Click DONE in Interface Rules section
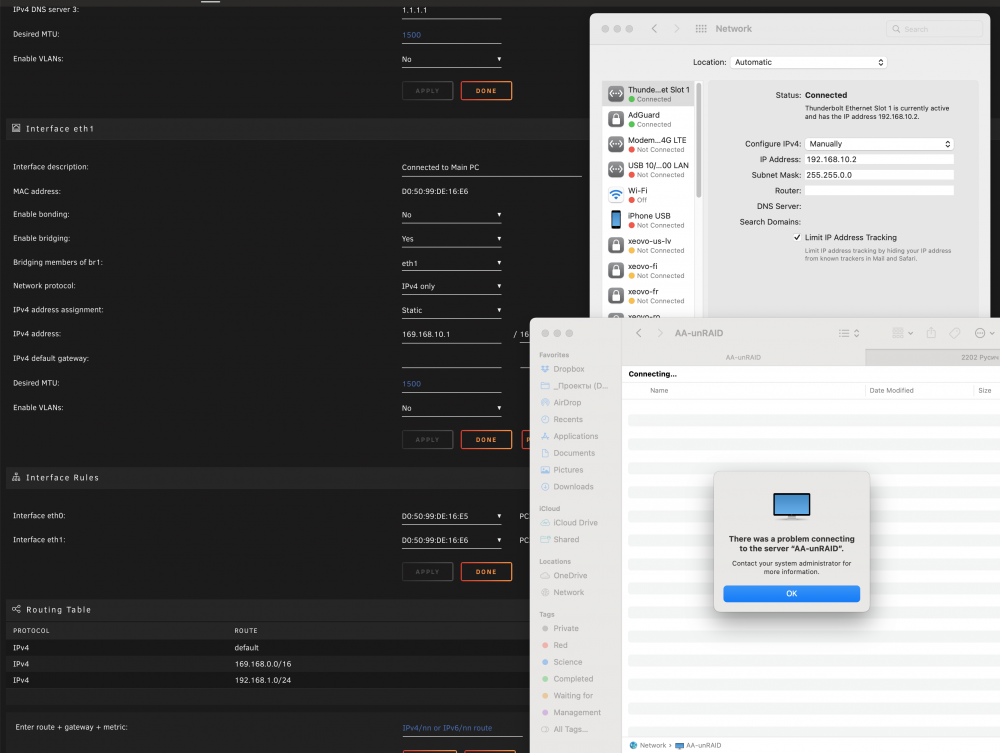 point(486,571)
